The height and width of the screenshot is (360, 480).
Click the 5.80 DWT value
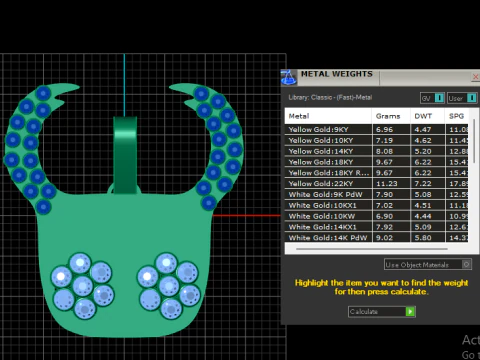pyautogui.click(x=423, y=238)
